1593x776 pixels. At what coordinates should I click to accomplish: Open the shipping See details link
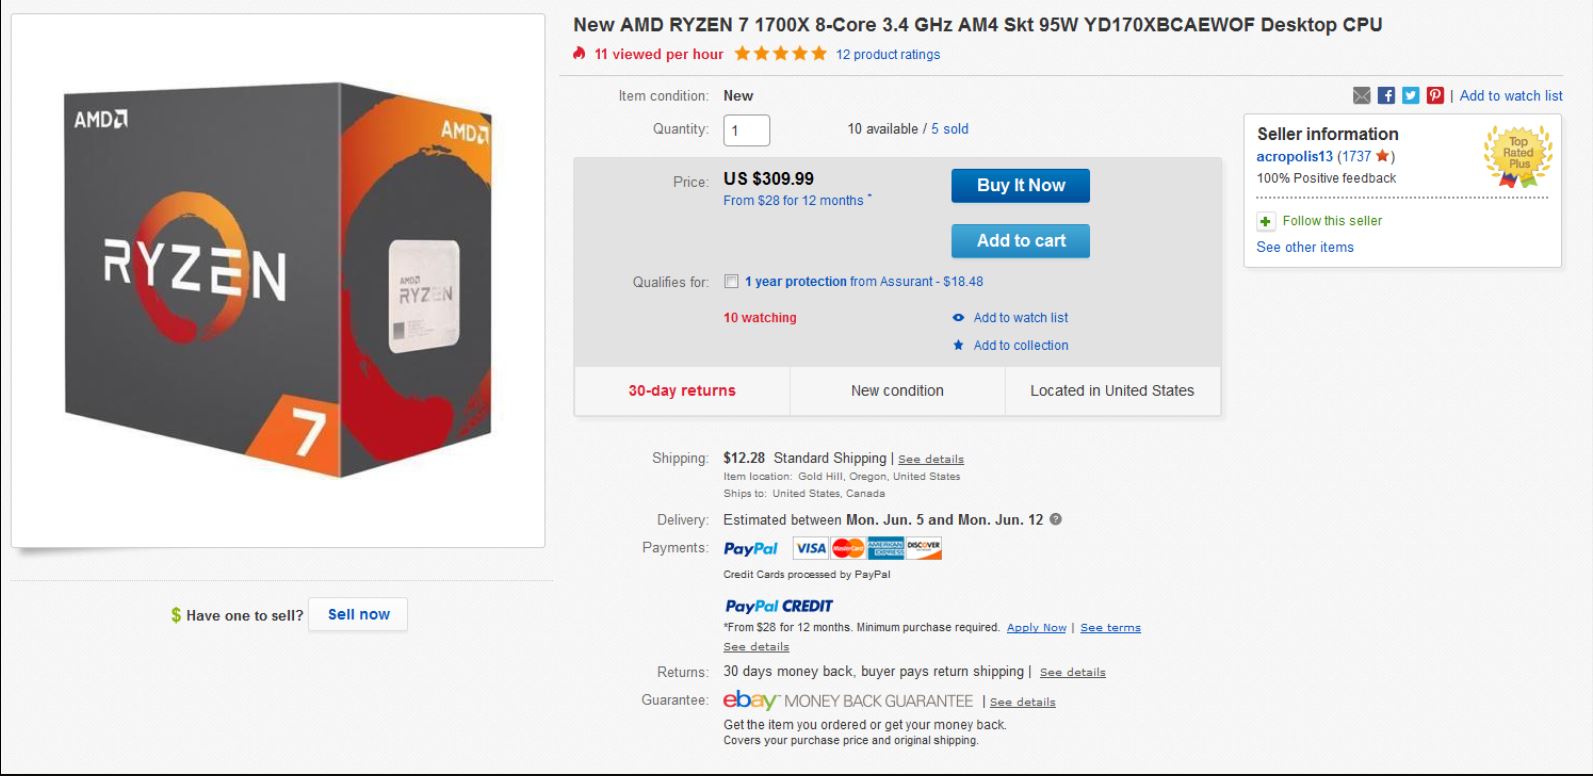[x=930, y=459]
